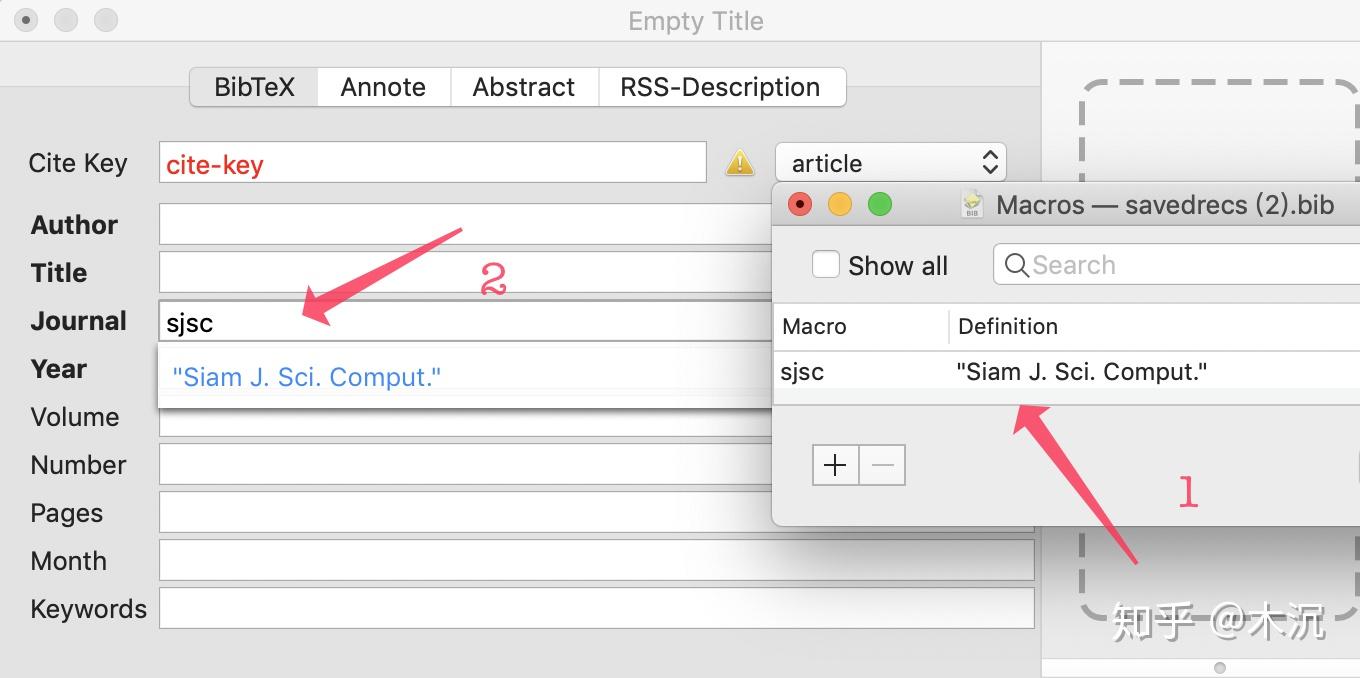Viewport: 1360px width, 678px height.
Task: Click the plus button to add macro
Action: point(835,465)
